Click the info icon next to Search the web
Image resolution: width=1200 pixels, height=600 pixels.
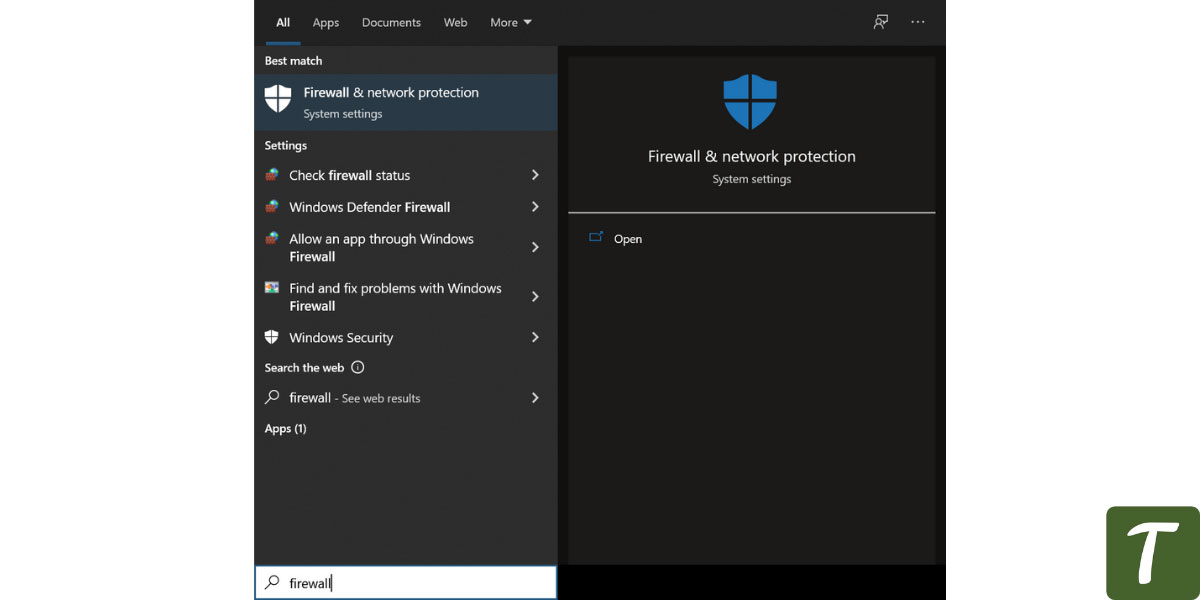coord(358,367)
